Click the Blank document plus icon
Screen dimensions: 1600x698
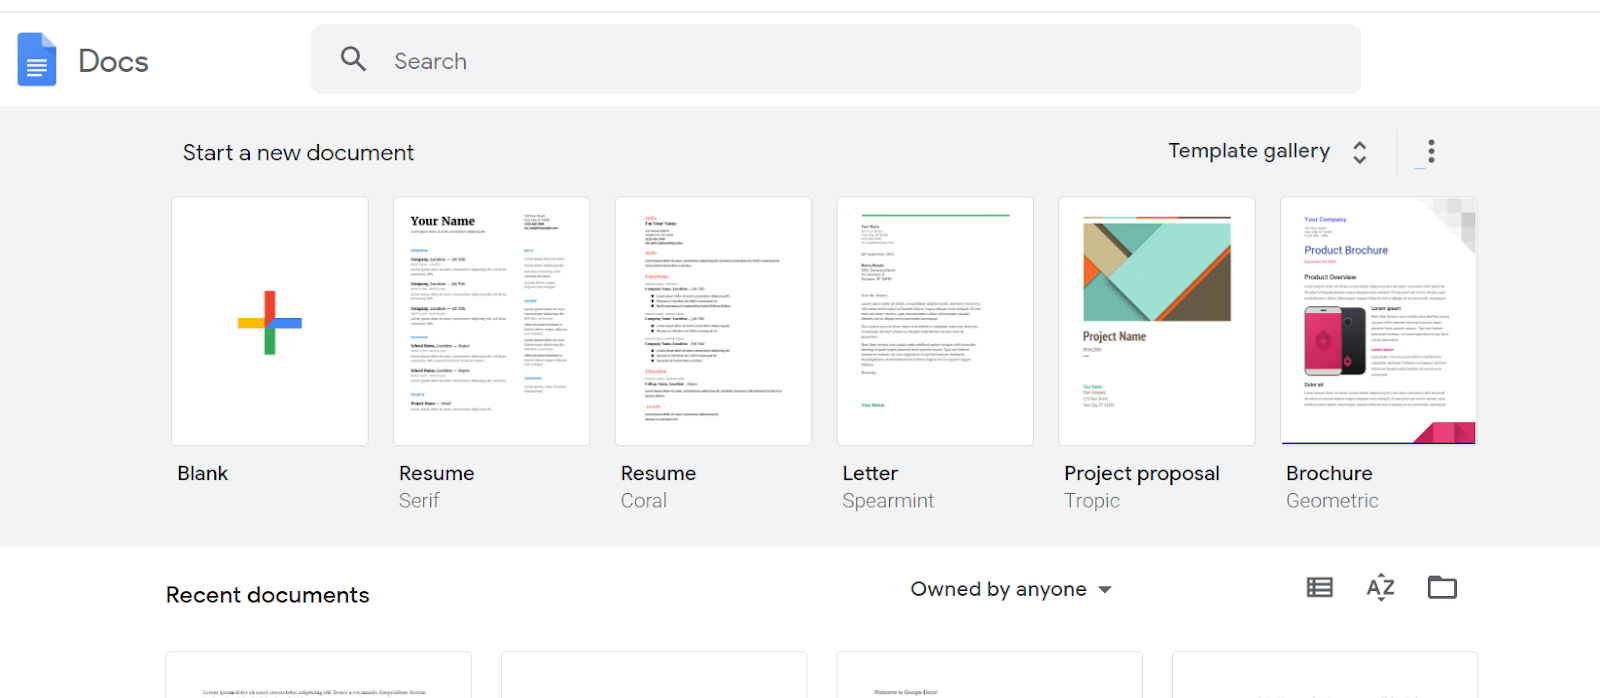pos(269,321)
